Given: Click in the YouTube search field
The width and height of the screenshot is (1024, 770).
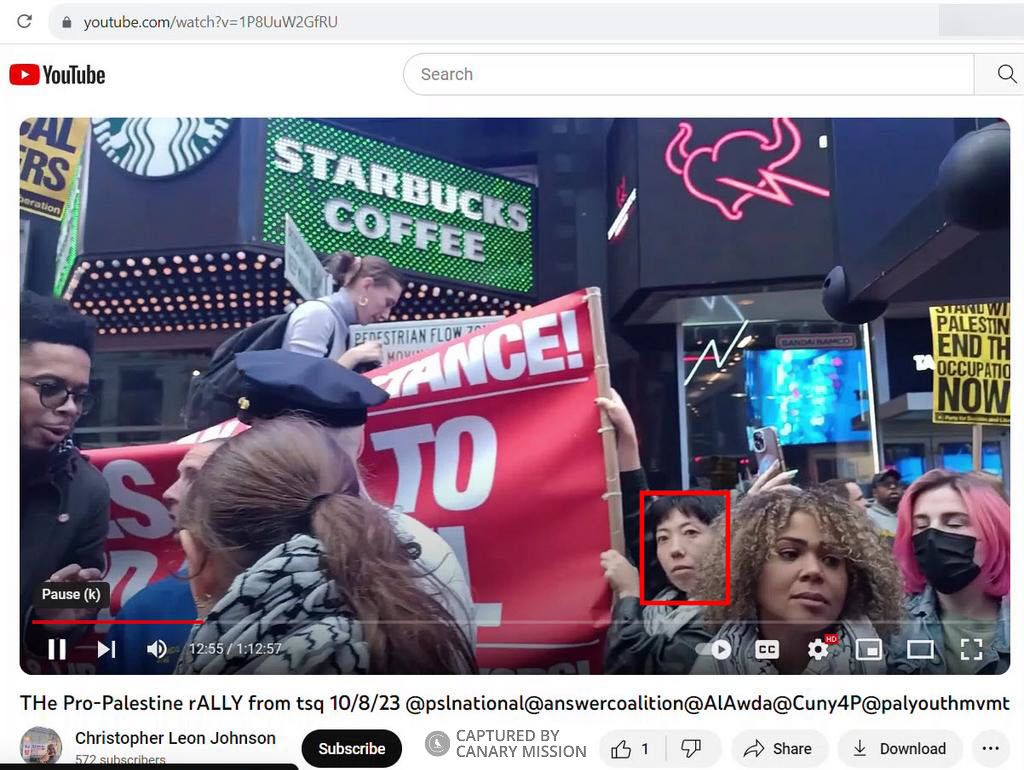Looking at the screenshot, I should point(690,73).
